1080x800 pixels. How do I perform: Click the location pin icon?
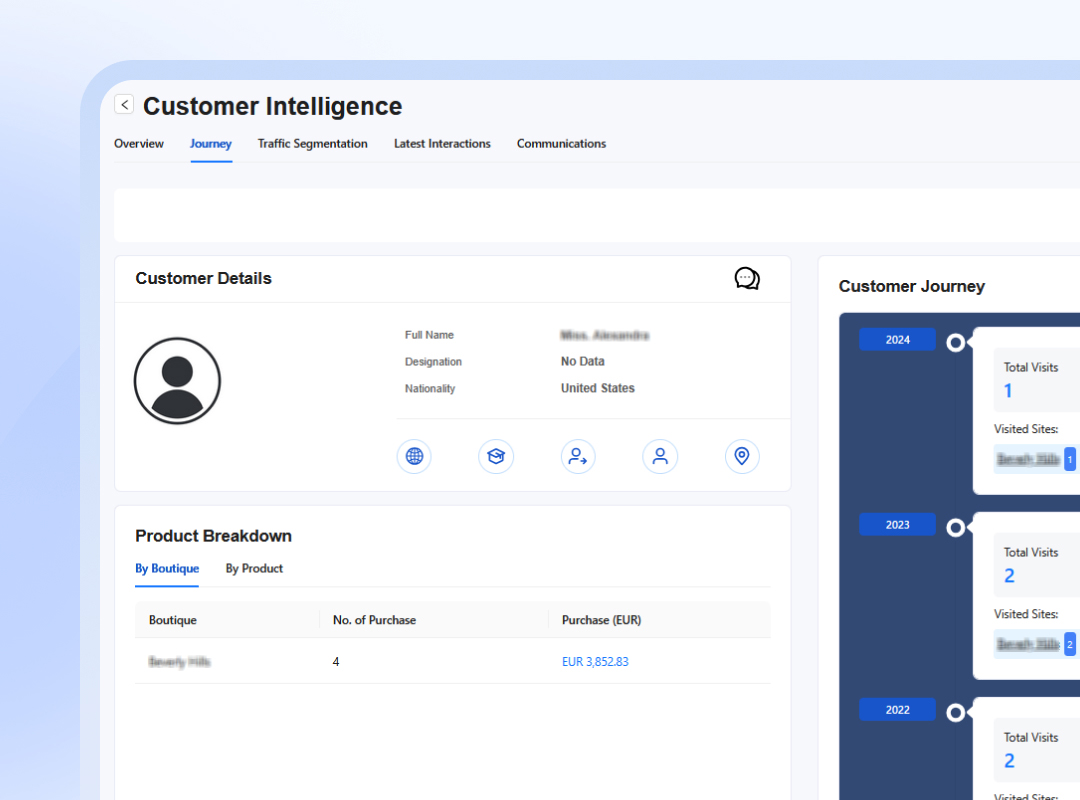click(742, 456)
